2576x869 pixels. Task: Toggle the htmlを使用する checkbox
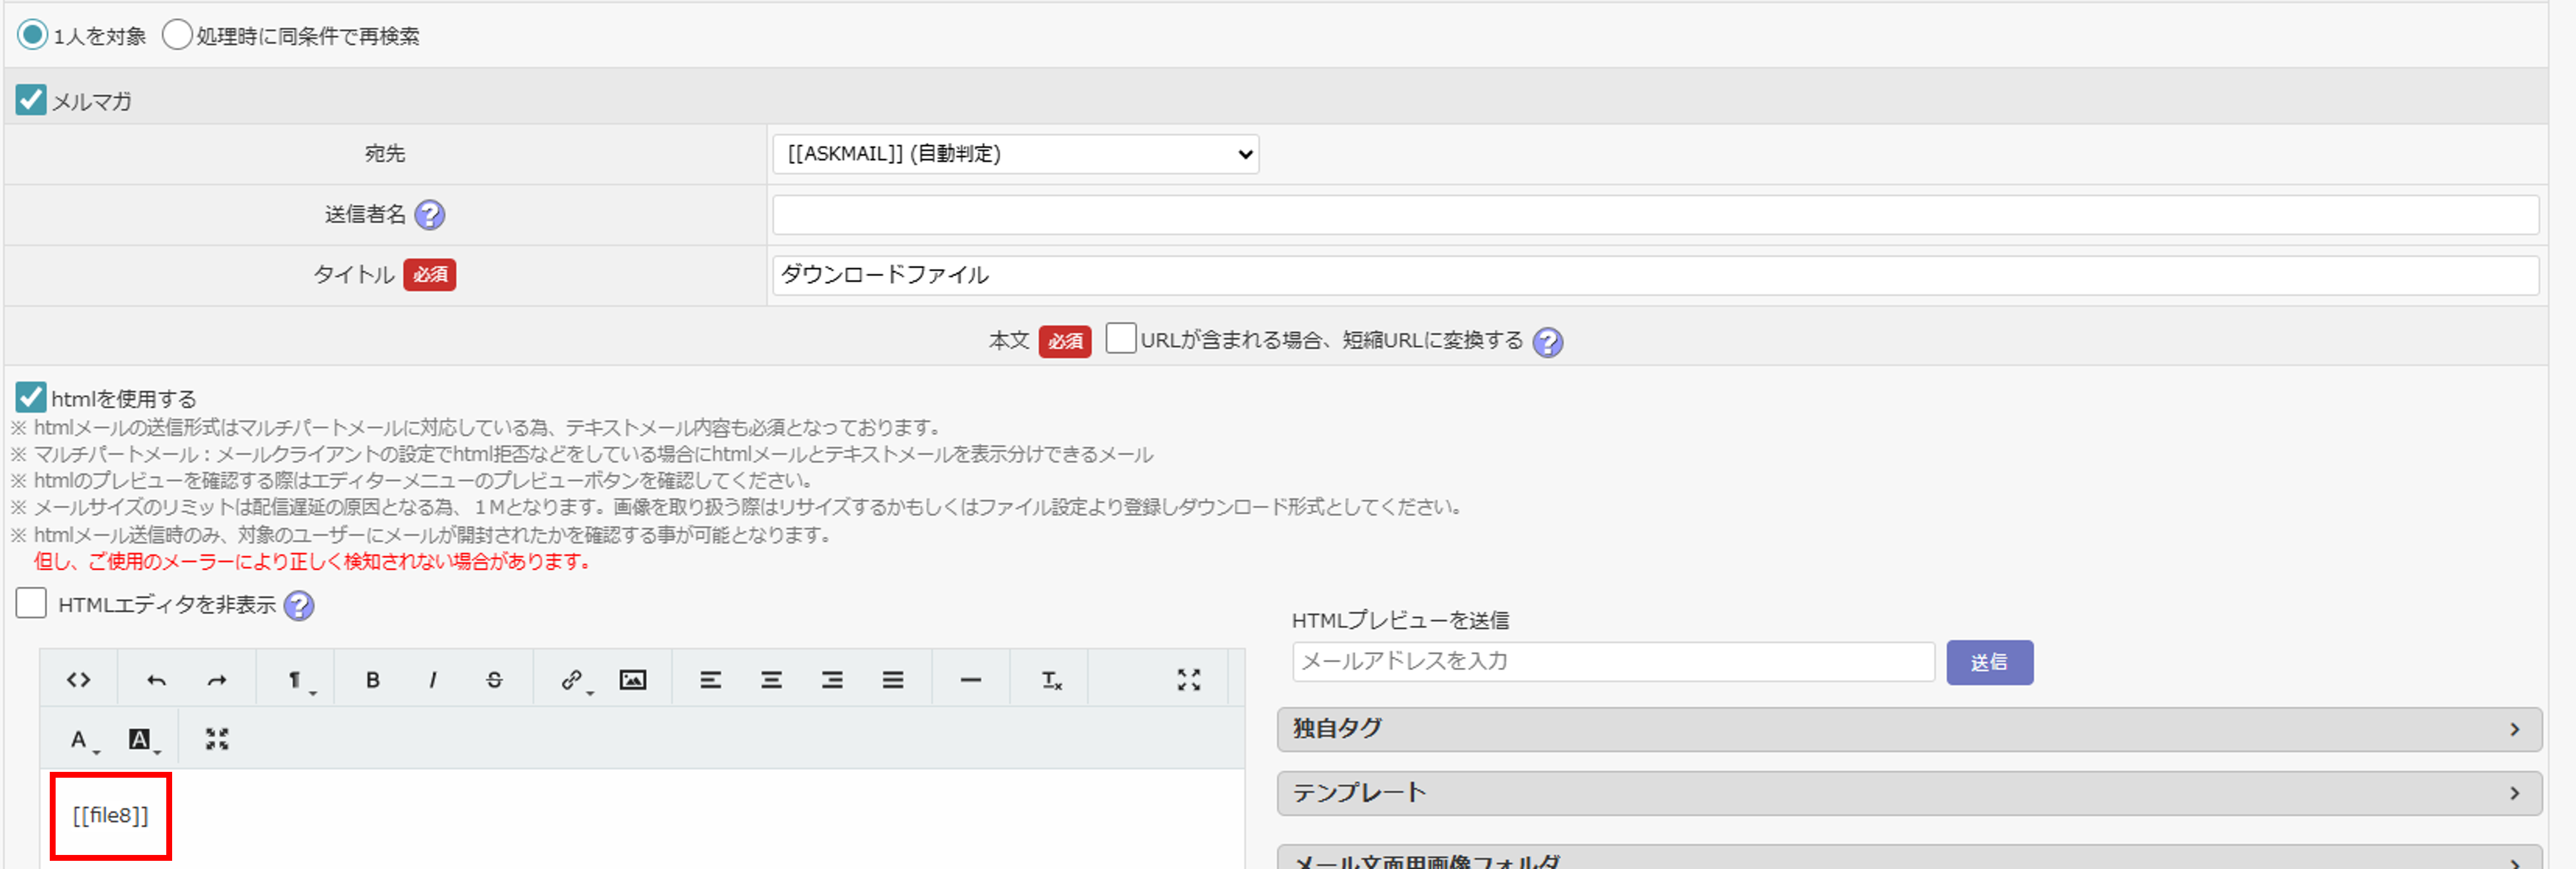(31, 397)
